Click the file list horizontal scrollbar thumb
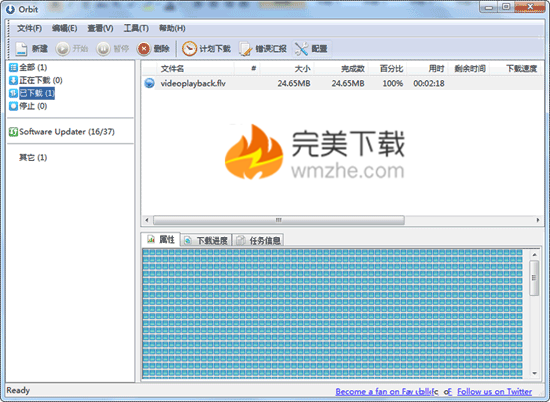 [279, 220]
